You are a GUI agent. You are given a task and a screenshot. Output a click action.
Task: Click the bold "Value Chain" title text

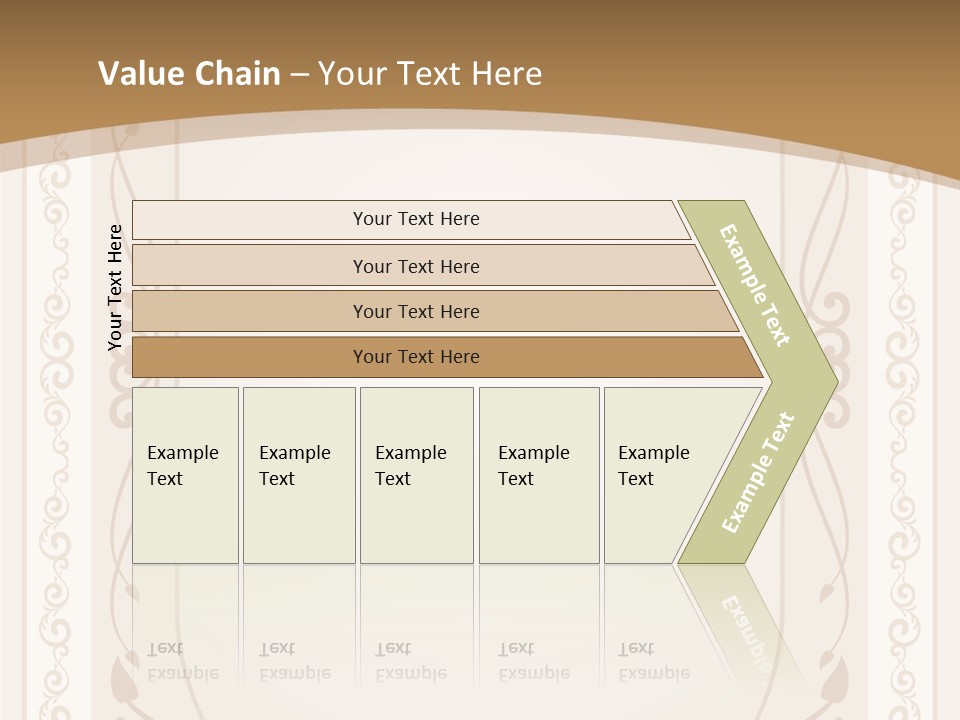189,74
